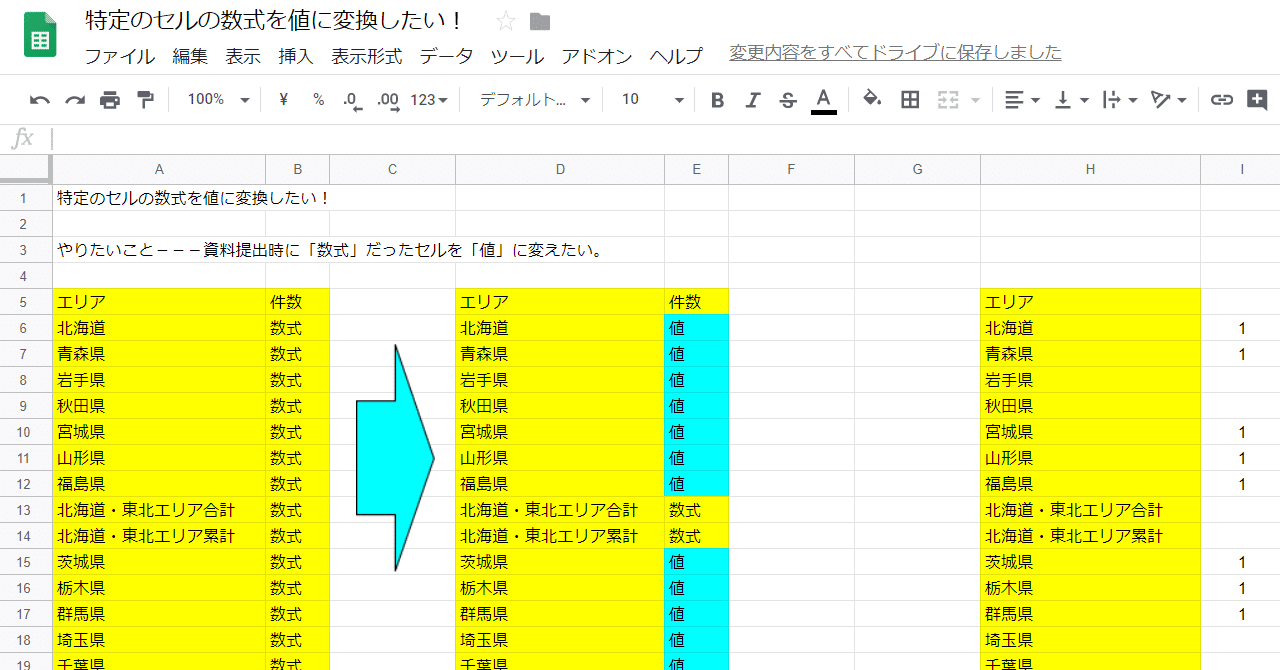Open the ヘルプ menu
This screenshot has width=1280, height=670.
tap(676, 56)
